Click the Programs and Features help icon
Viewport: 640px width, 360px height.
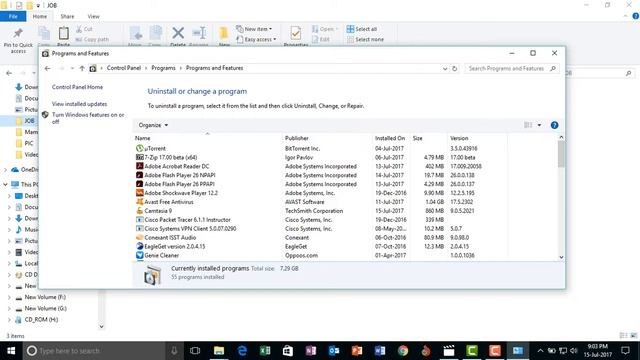(554, 125)
